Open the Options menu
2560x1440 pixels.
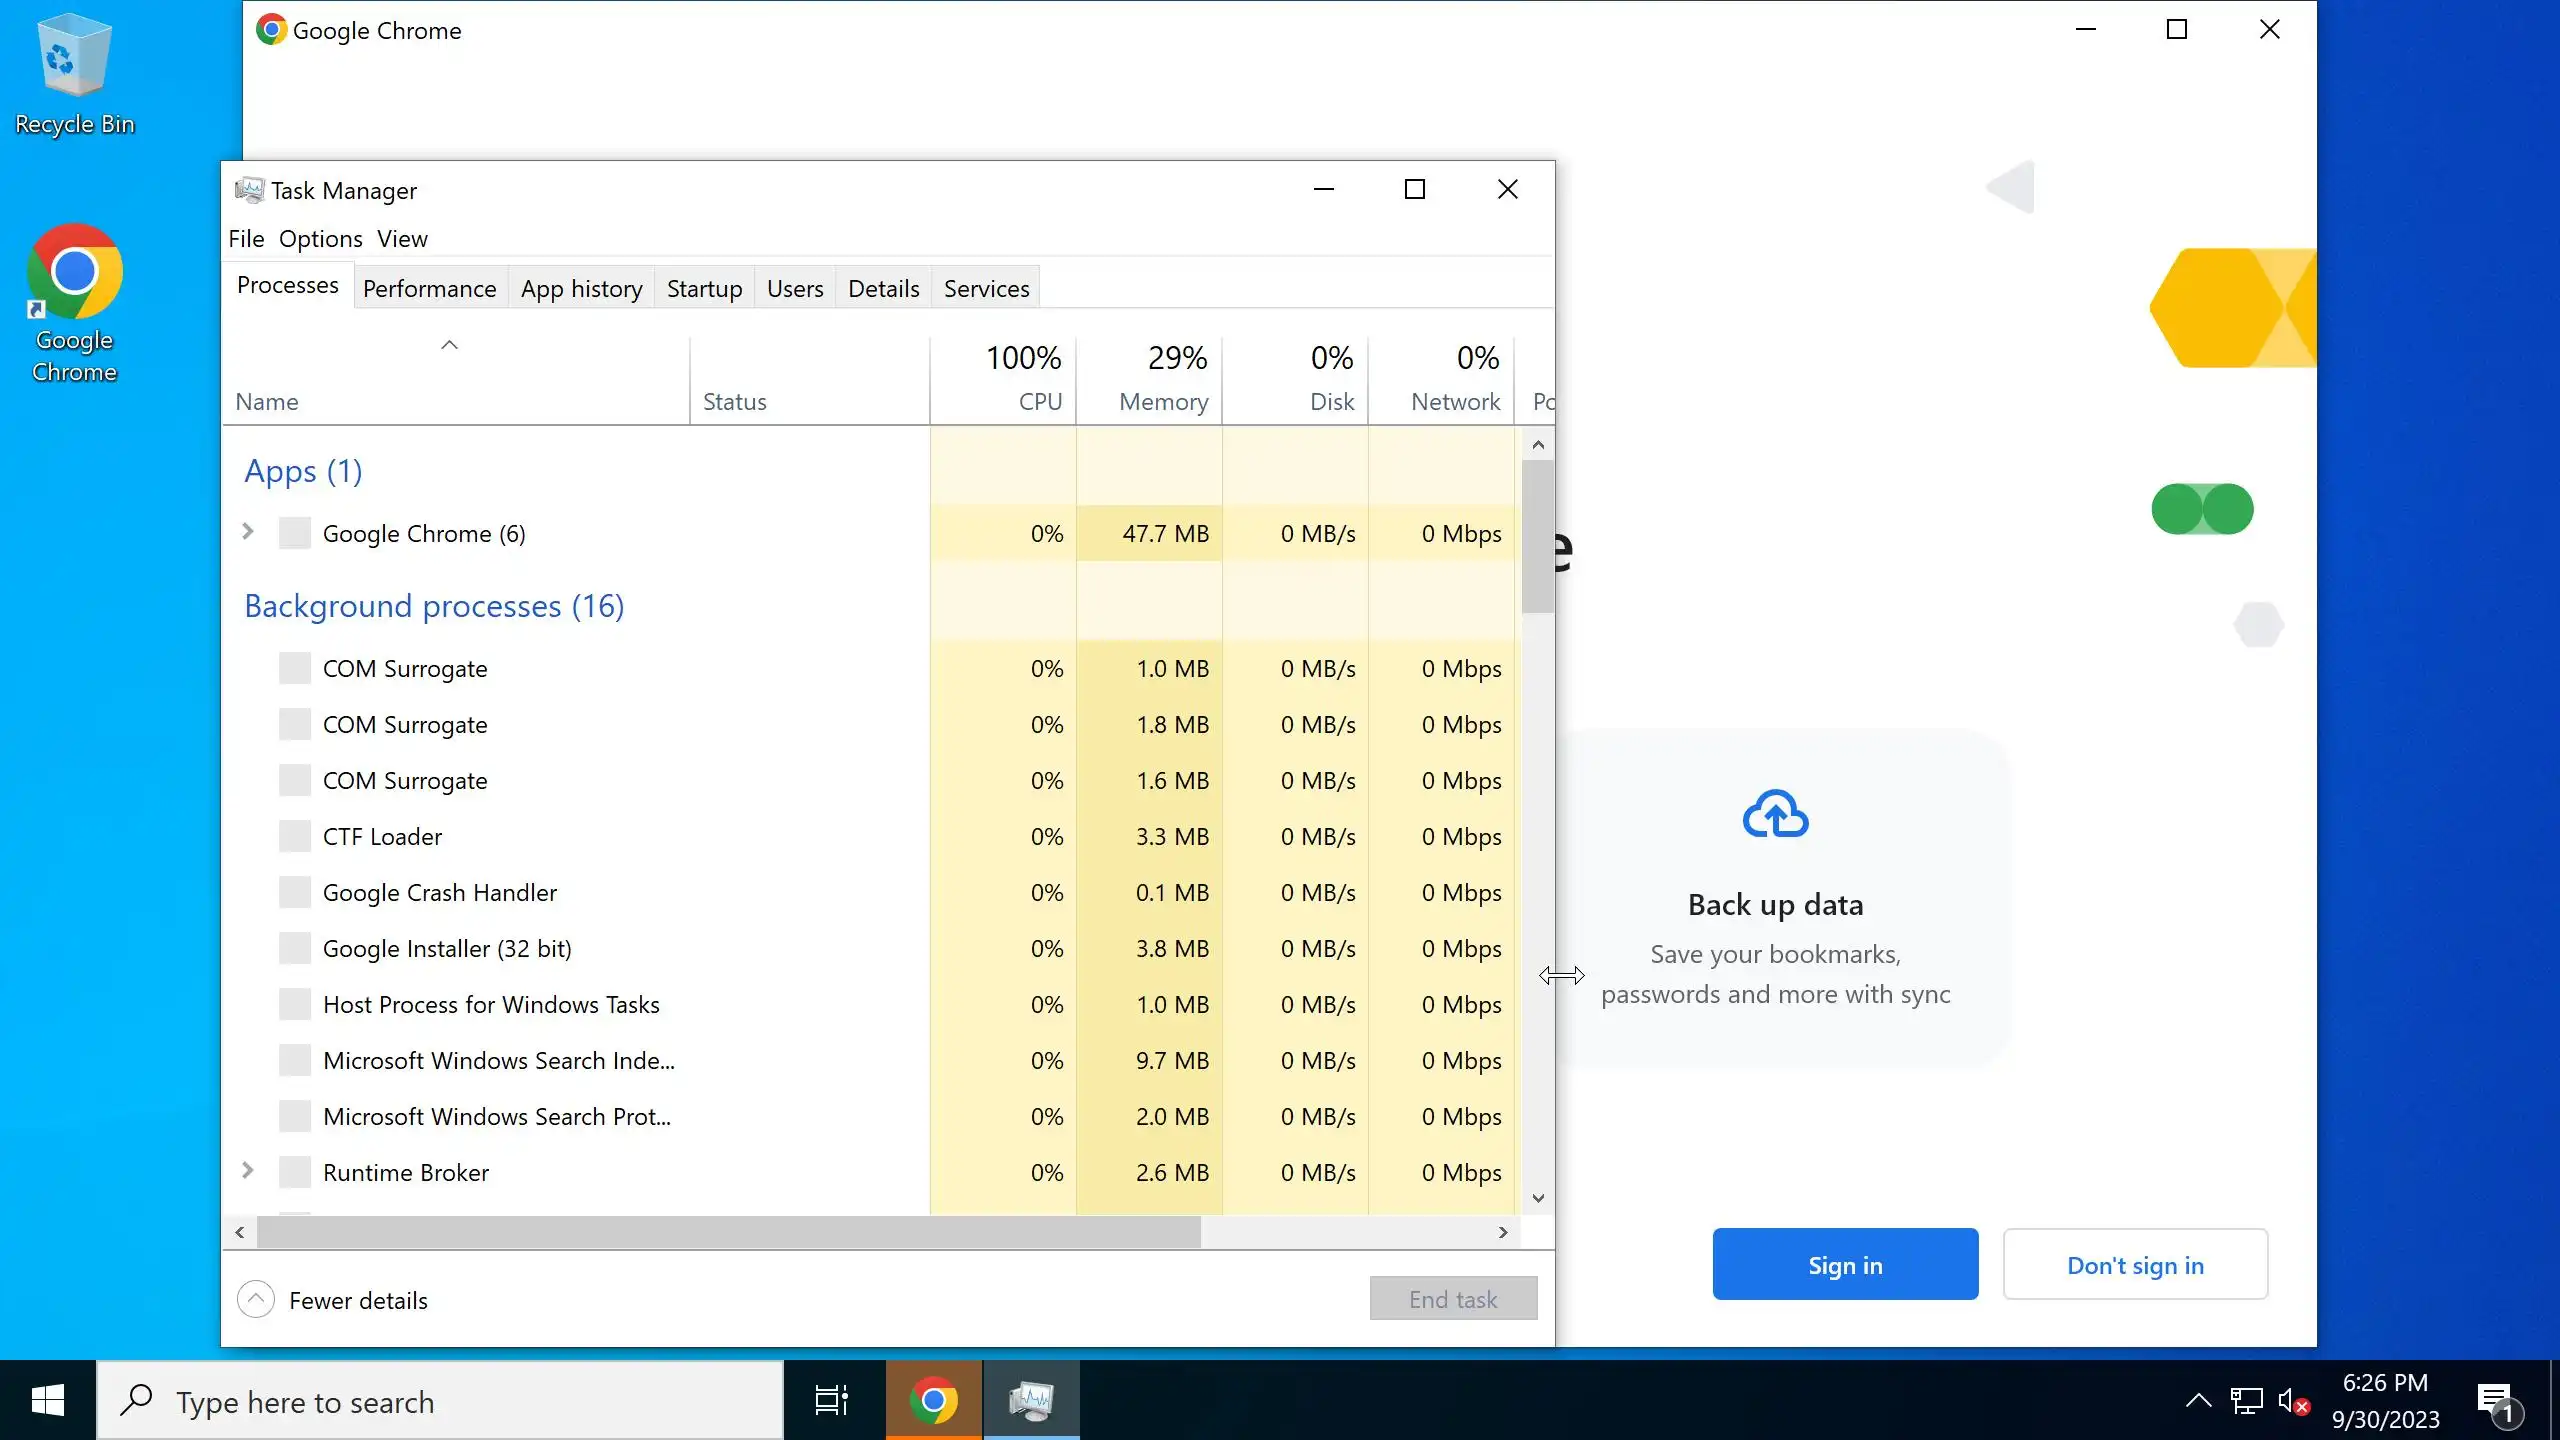320,239
